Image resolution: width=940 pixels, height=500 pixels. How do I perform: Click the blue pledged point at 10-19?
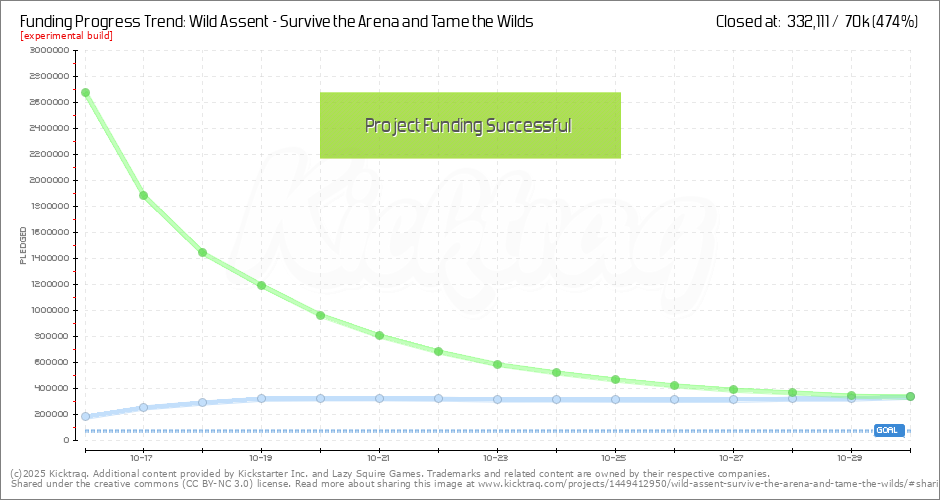click(x=262, y=399)
